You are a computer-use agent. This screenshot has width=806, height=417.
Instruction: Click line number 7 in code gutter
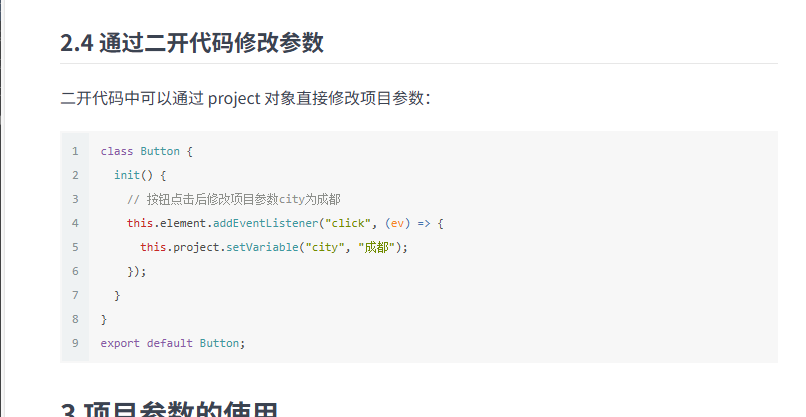point(75,295)
